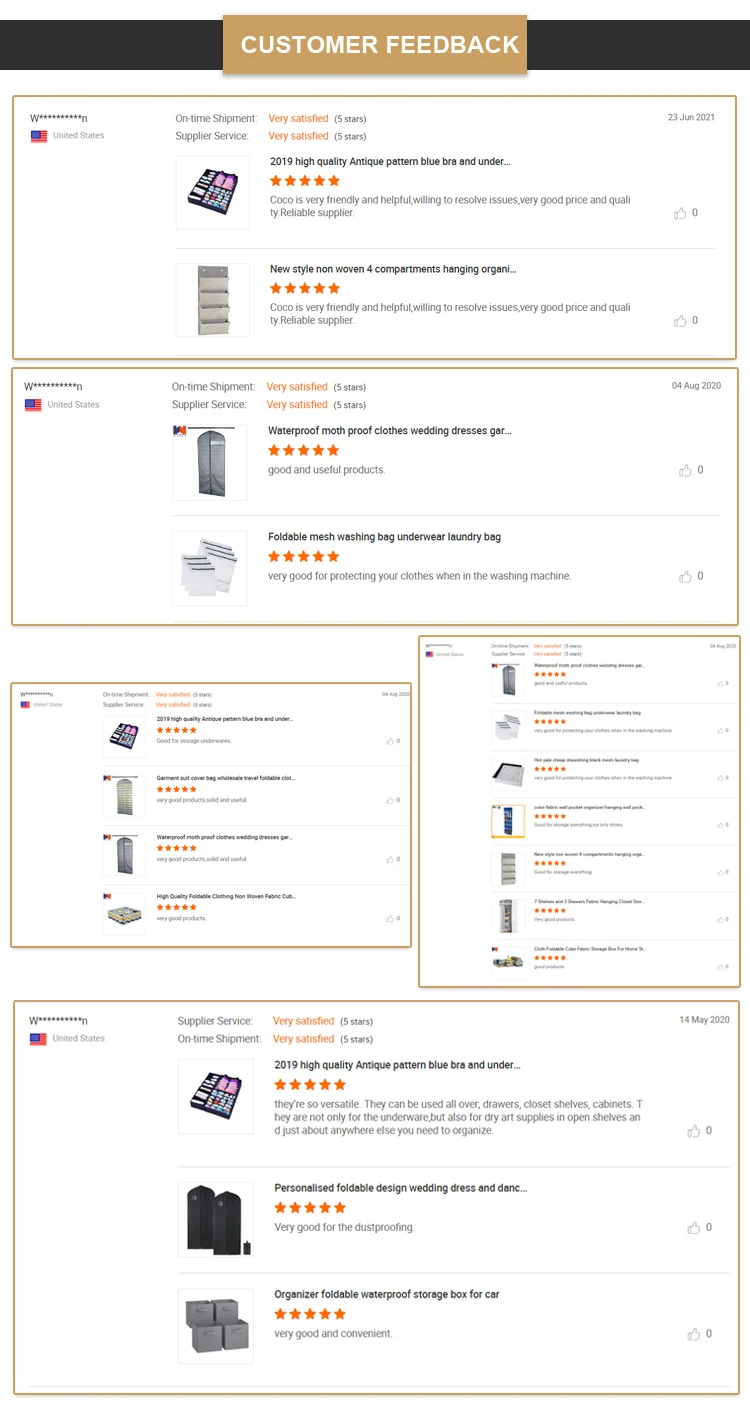The image size is (750, 1410).
Task: Like the 7 Shelves and 3 Drawers review
Action: pyautogui.click(x=721, y=919)
